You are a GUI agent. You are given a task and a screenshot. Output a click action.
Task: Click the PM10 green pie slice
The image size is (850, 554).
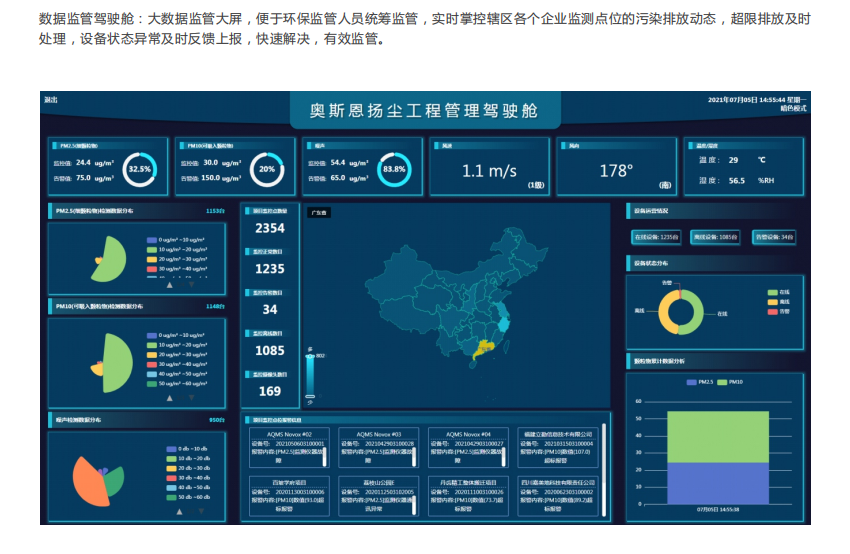tap(119, 363)
